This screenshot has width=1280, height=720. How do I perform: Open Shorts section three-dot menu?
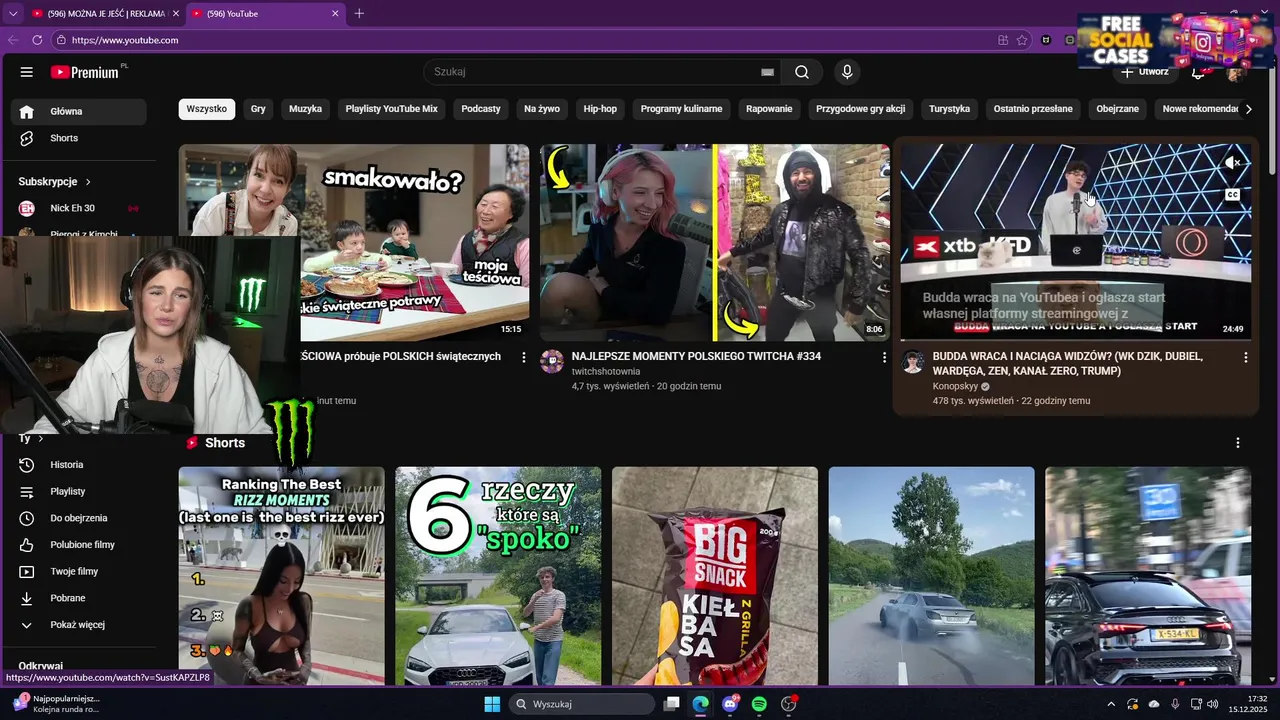pyautogui.click(x=1237, y=443)
